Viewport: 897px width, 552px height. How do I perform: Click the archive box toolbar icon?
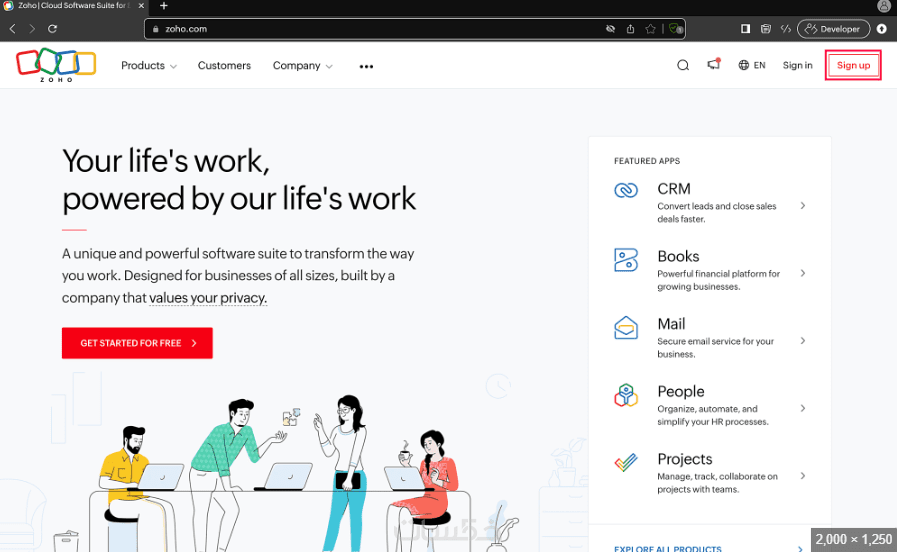(x=765, y=29)
